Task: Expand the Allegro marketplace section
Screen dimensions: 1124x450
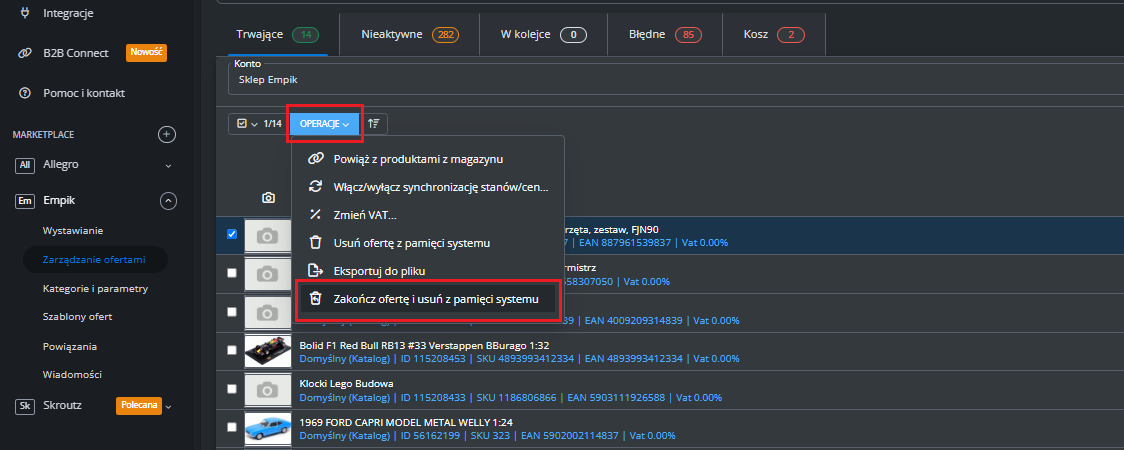Action: 168,164
